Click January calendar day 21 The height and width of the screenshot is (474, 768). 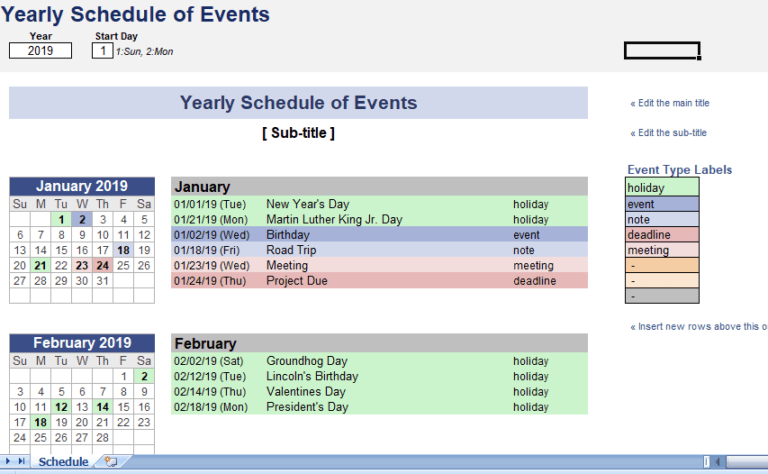tap(40, 265)
